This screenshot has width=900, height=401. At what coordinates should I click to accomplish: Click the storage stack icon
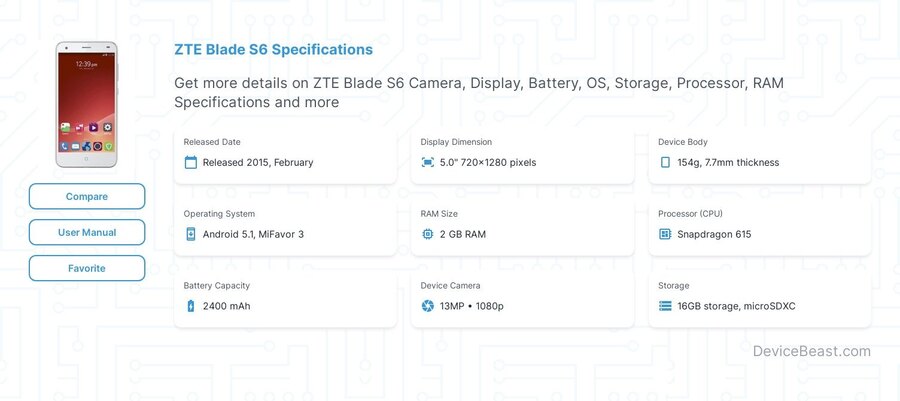pos(665,306)
